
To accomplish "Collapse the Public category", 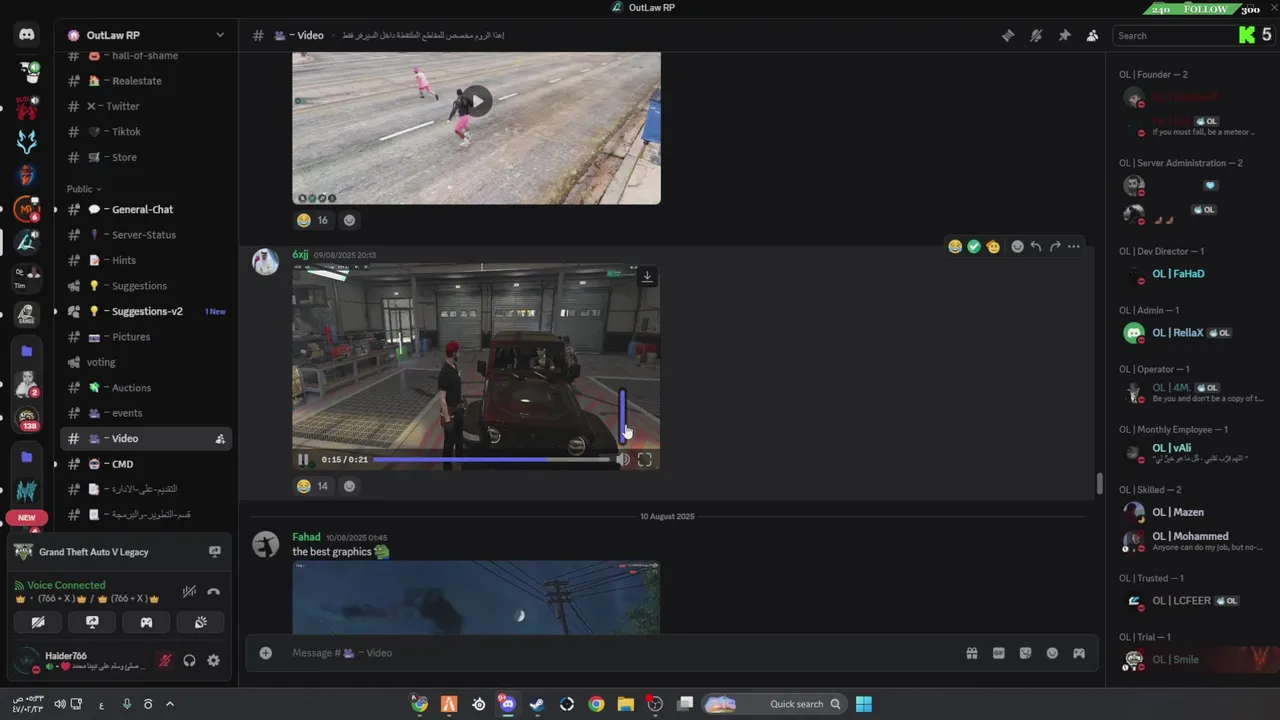I will 84,189.
